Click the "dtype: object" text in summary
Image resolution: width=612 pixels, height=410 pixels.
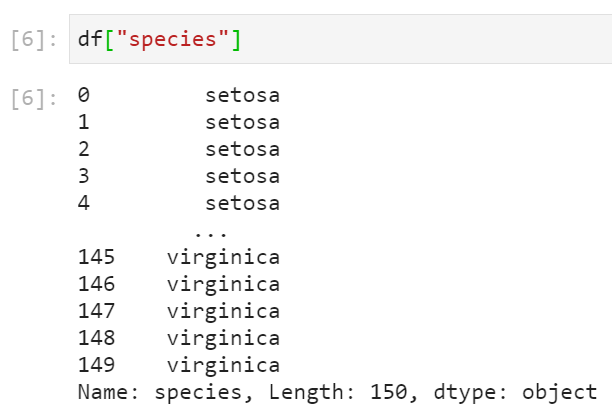coord(515,392)
